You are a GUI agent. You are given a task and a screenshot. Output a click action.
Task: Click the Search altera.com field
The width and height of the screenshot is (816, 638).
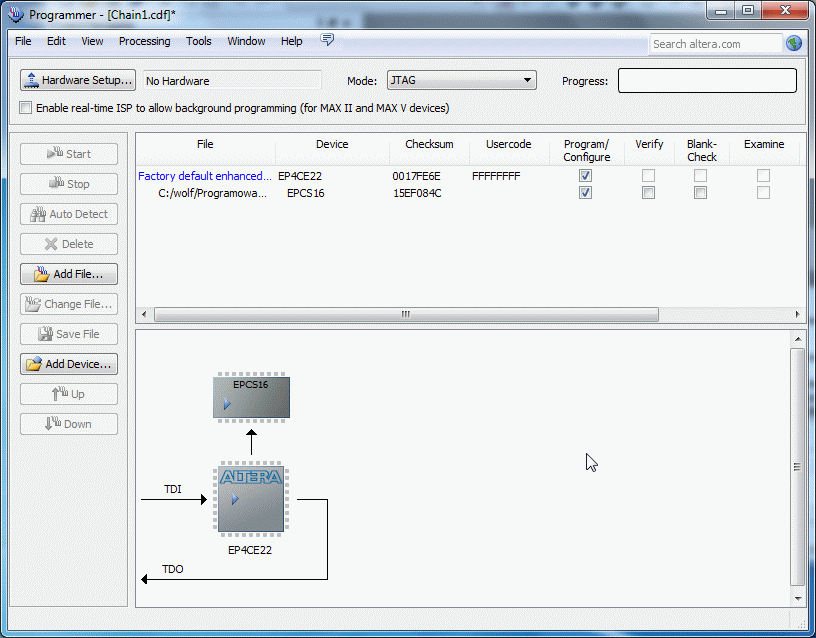pos(715,44)
